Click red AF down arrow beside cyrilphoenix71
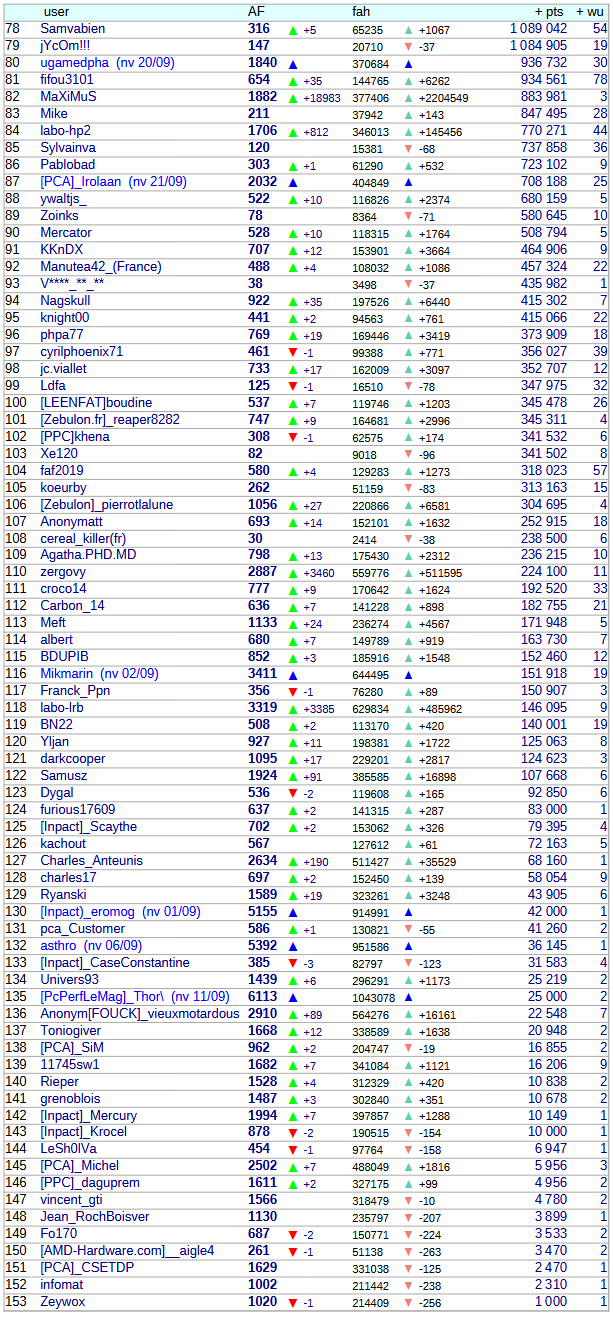This screenshot has height=1332, width=613. tap(293, 352)
